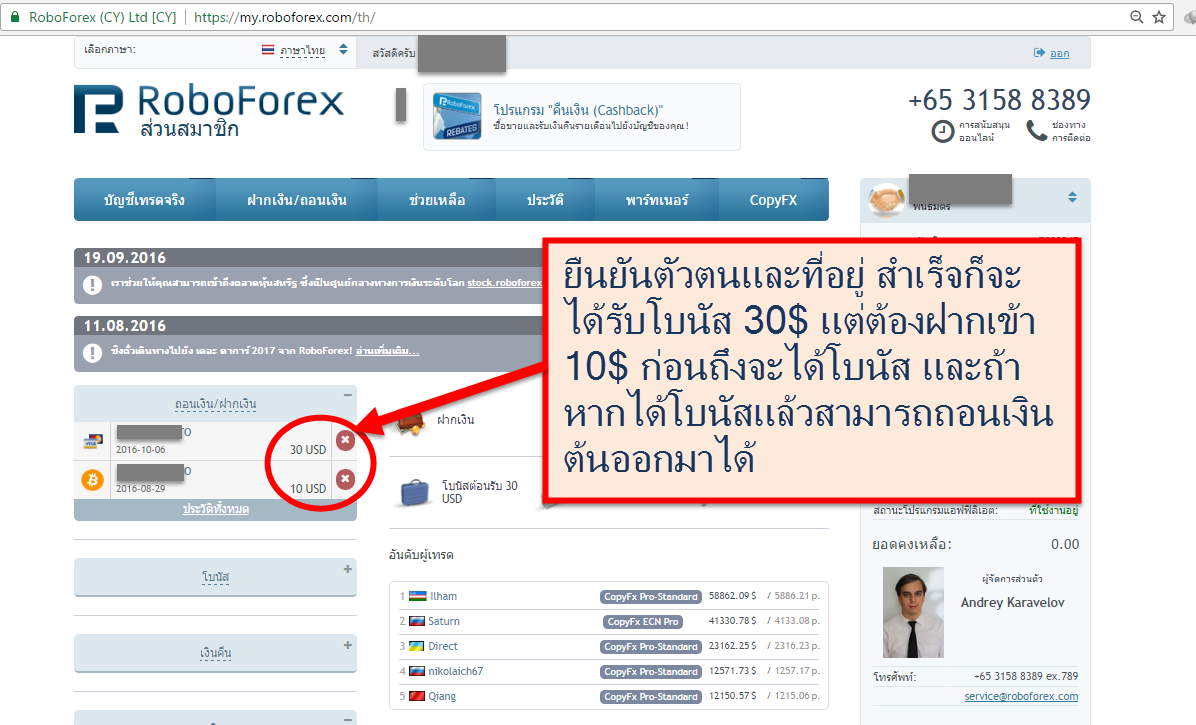Click the อ่านเพิ่มเติม read more link

click(387, 351)
